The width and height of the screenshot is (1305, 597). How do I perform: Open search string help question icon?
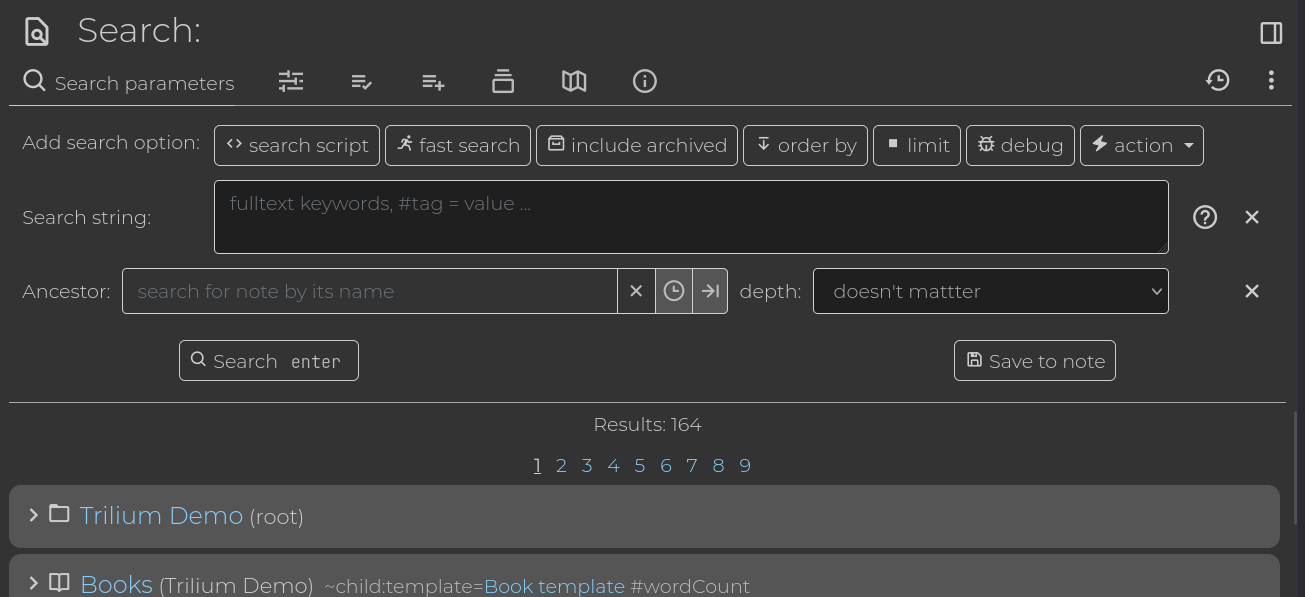tap(1205, 217)
